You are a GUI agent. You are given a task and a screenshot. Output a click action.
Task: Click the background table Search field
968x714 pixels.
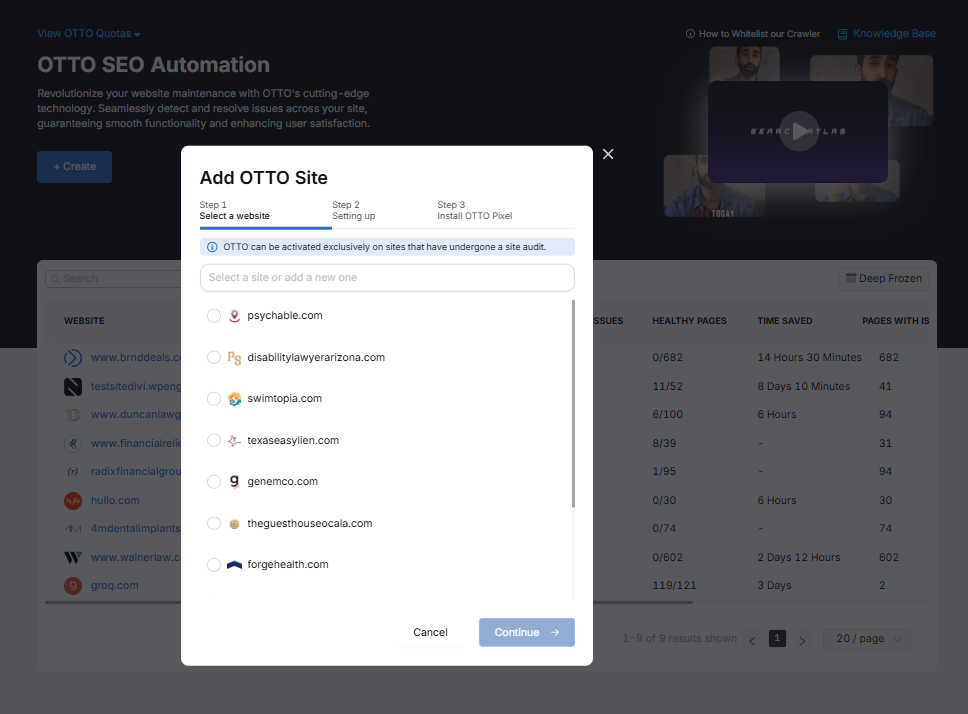coord(113,278)
